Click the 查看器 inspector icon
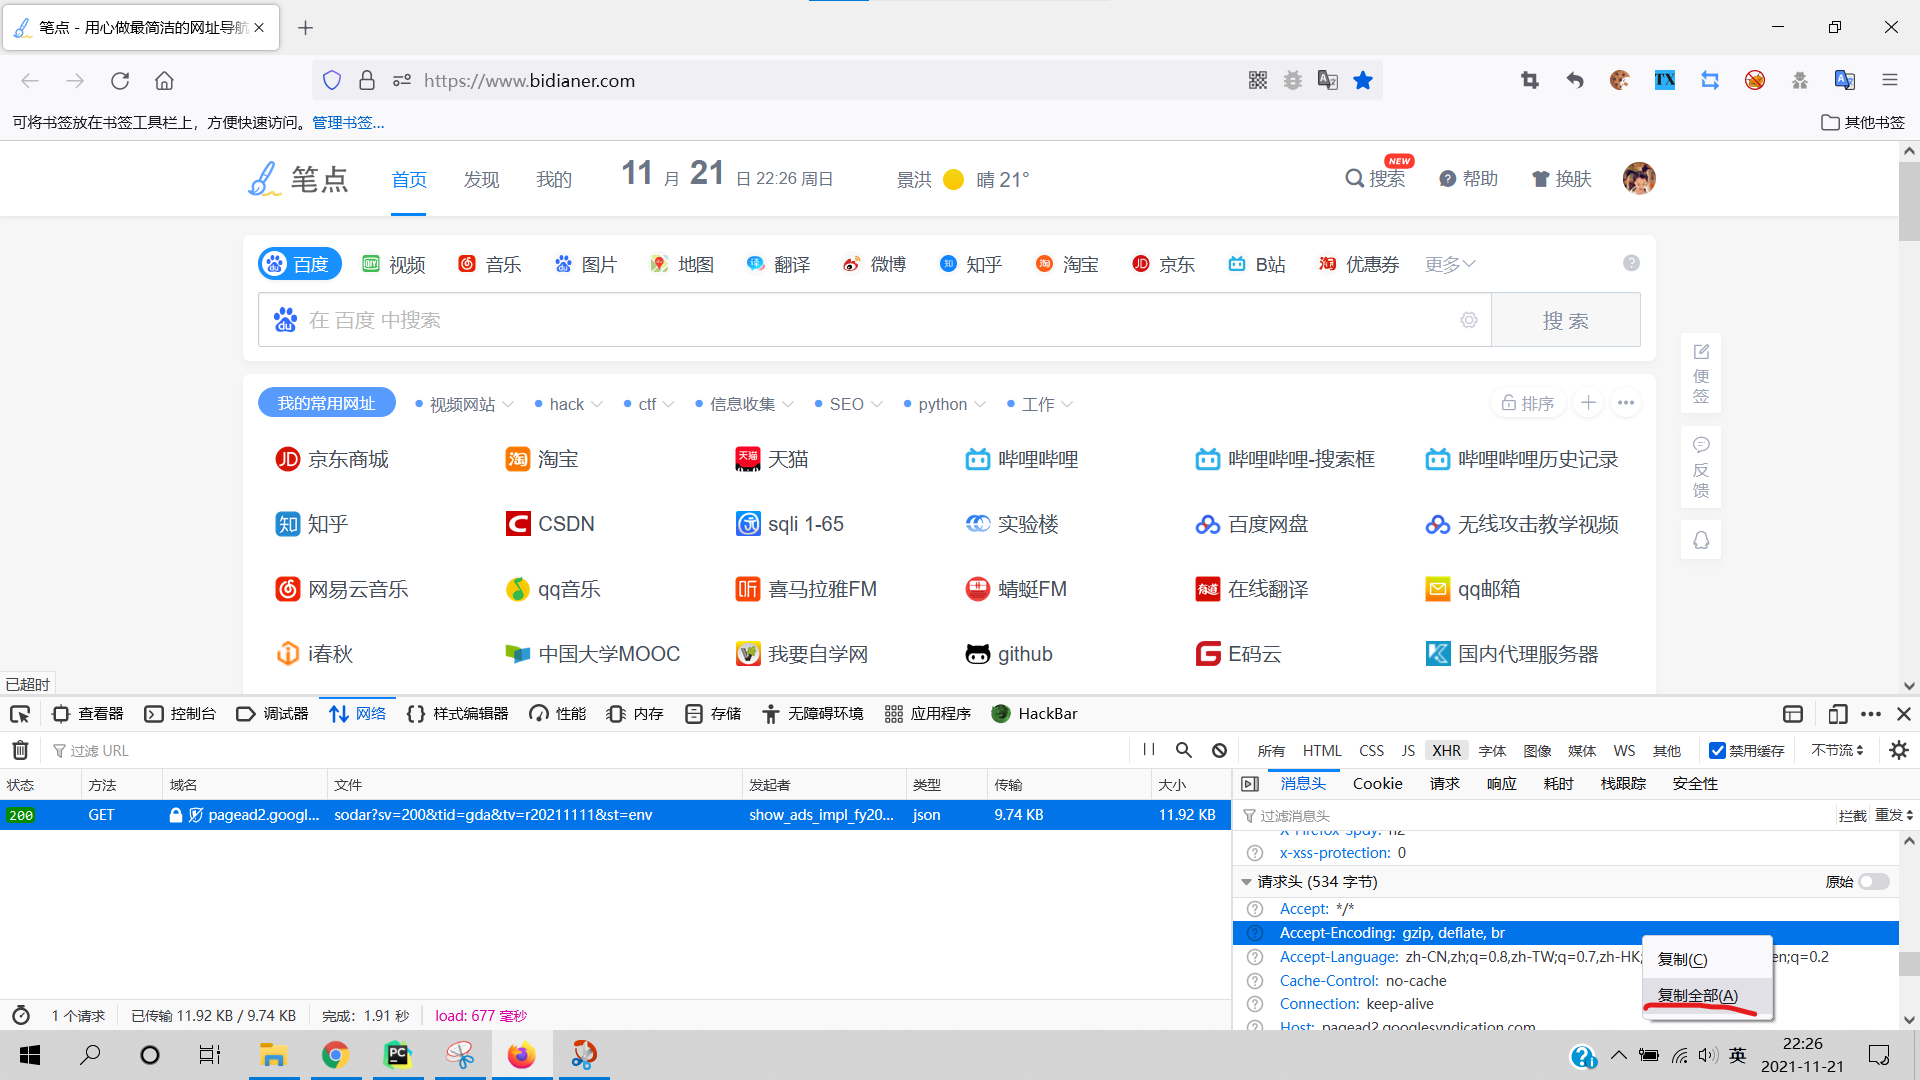Viewport: 1920px width, 1080px height. [61, 713]
